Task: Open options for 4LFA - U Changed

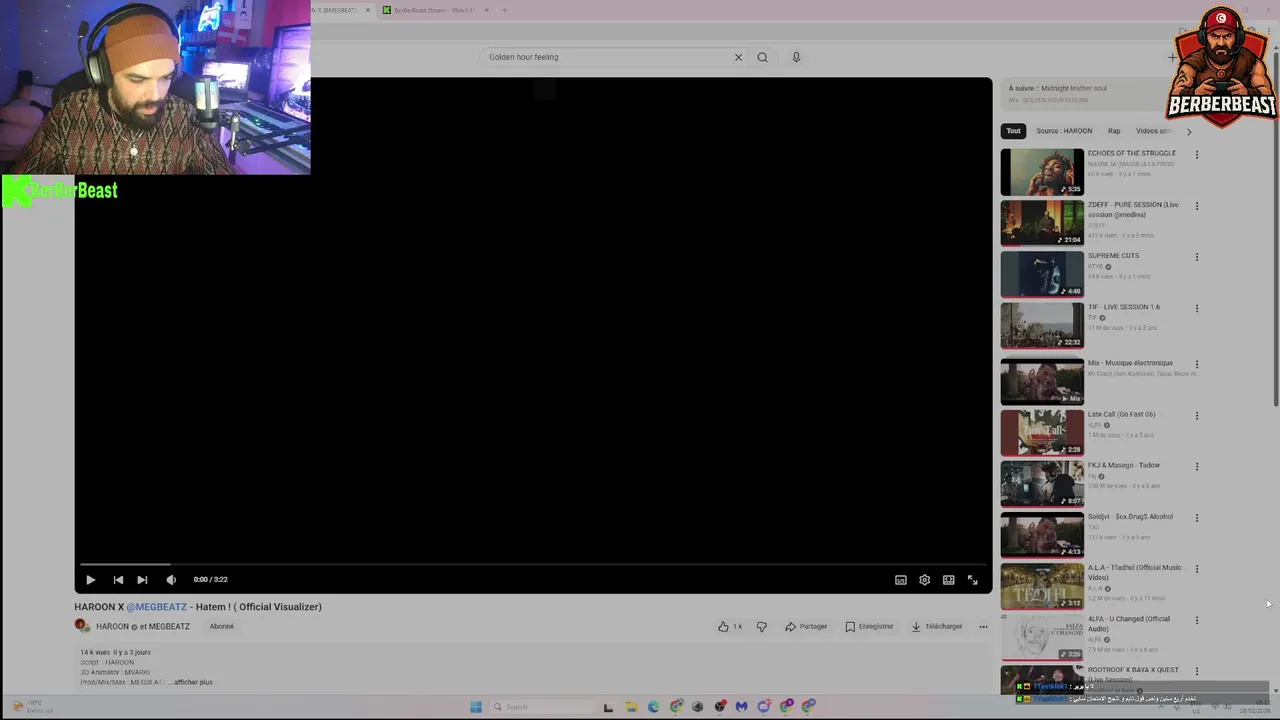Action: 1196,620
